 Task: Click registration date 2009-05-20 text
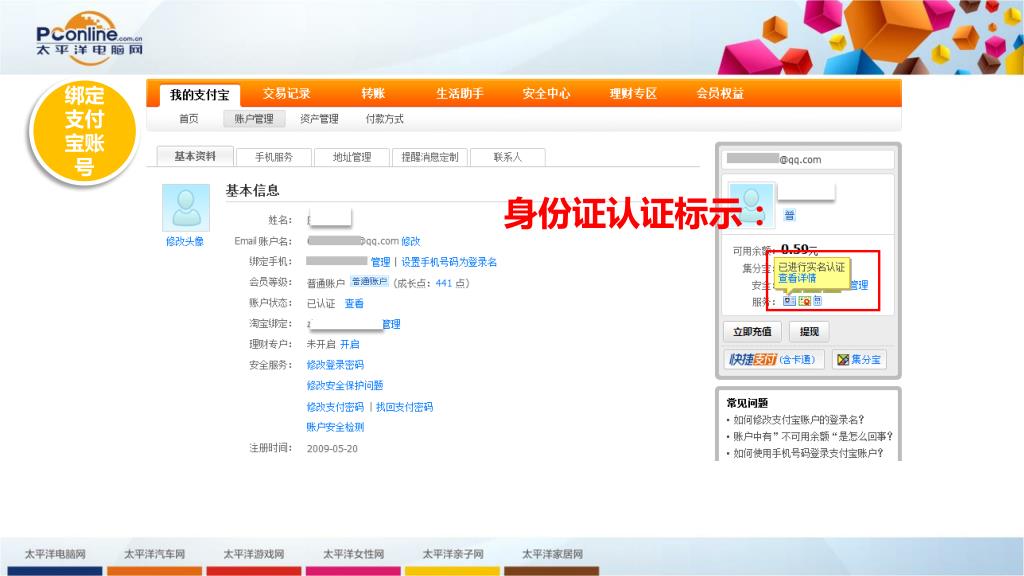pyautogui.click(x=332, y=449)
